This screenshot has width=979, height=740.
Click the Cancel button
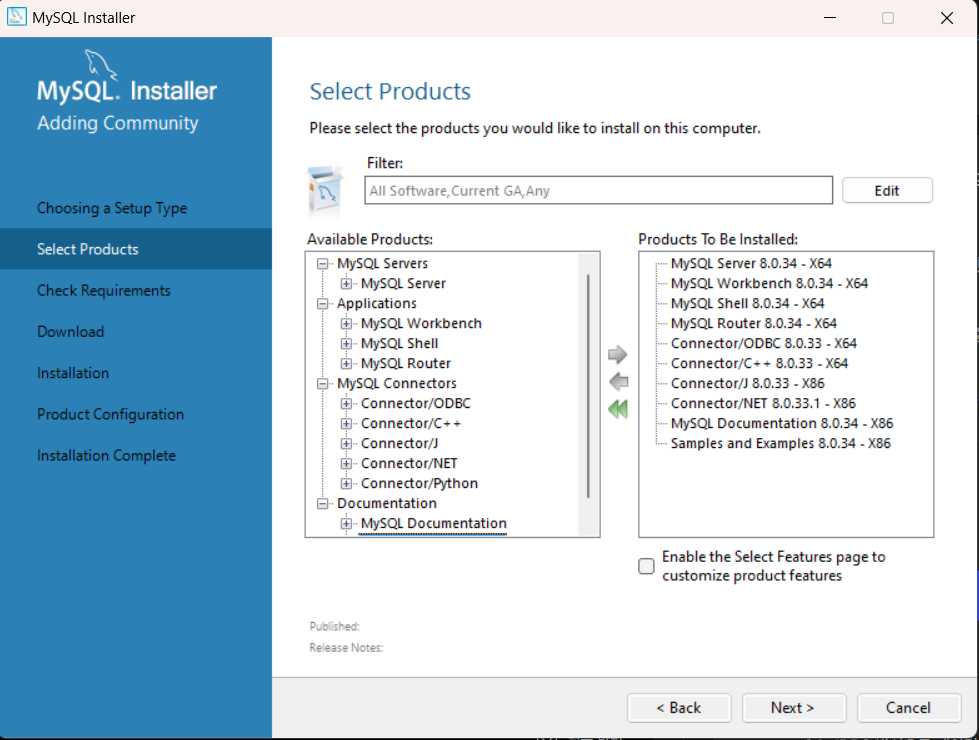[x=908, y=708]
